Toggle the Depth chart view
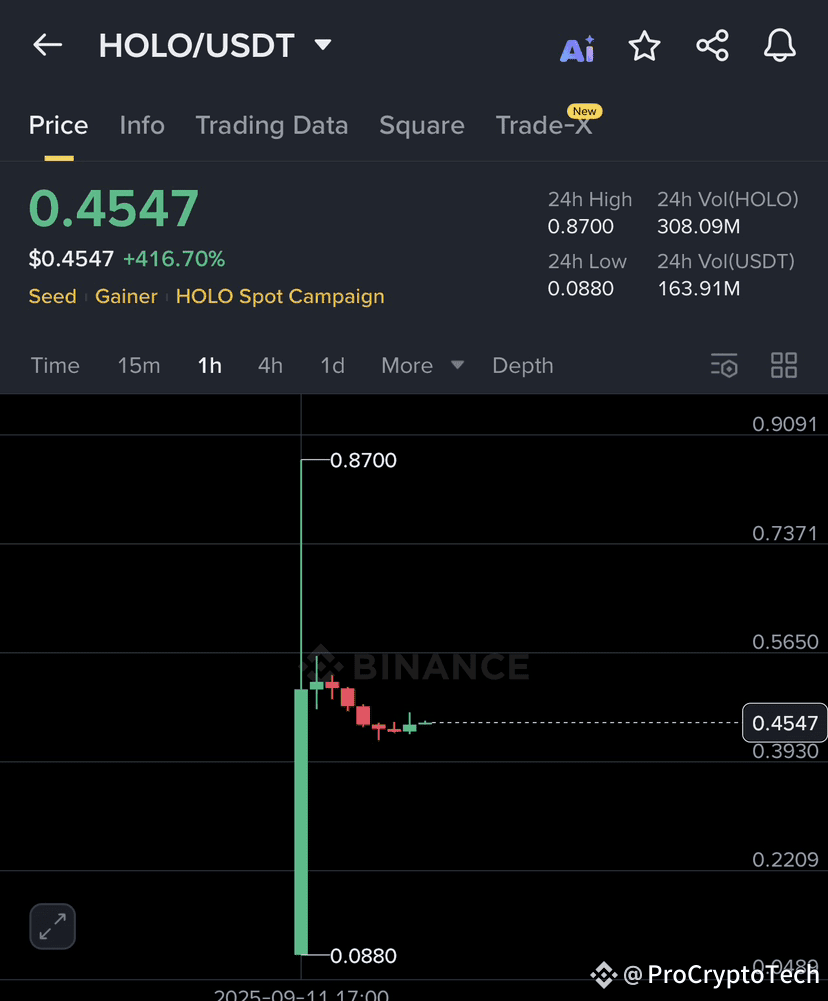 point(522,365)
